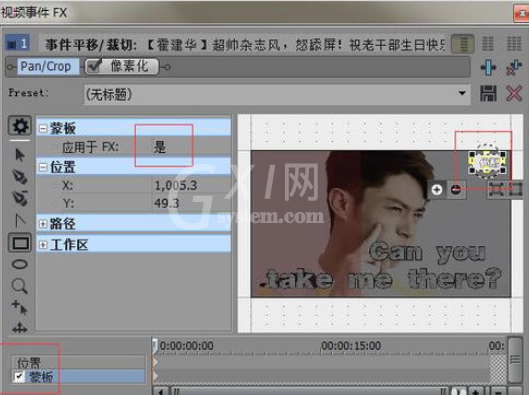The image size is (529, 395).
Task: Click the plus-arrow snapping tool icon
Action: click(20, 307)
